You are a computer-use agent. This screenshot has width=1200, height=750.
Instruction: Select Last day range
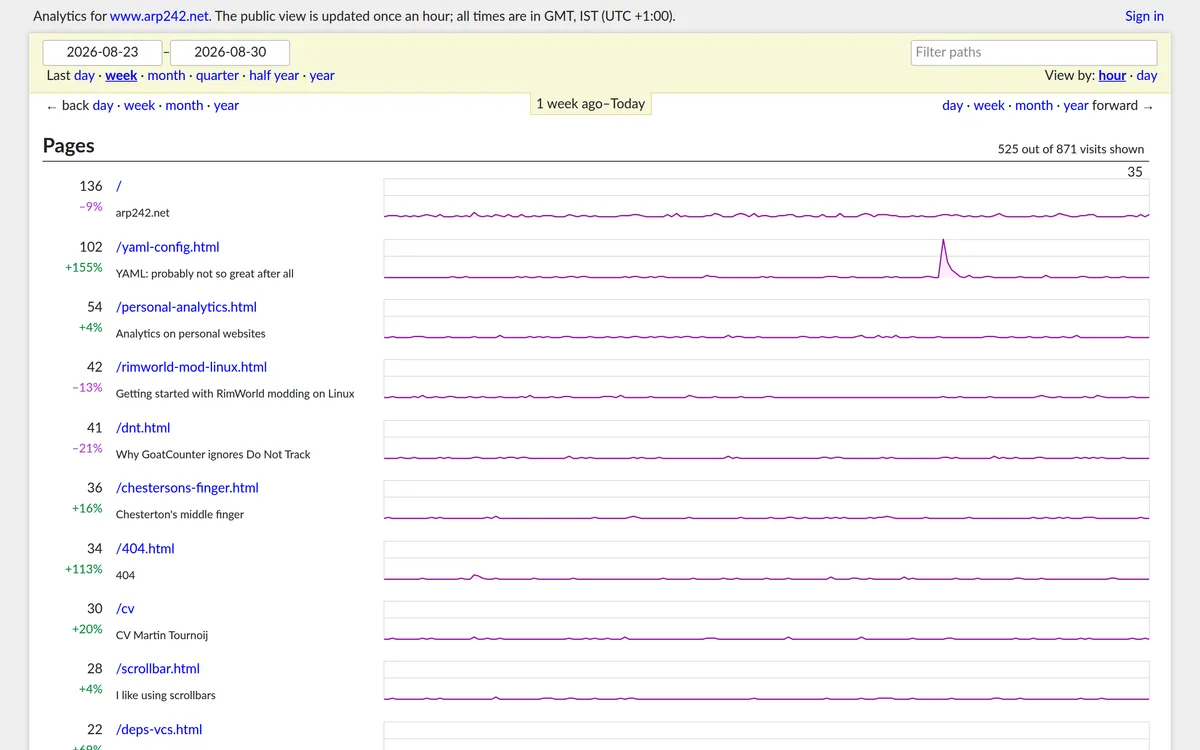point(84,75)
